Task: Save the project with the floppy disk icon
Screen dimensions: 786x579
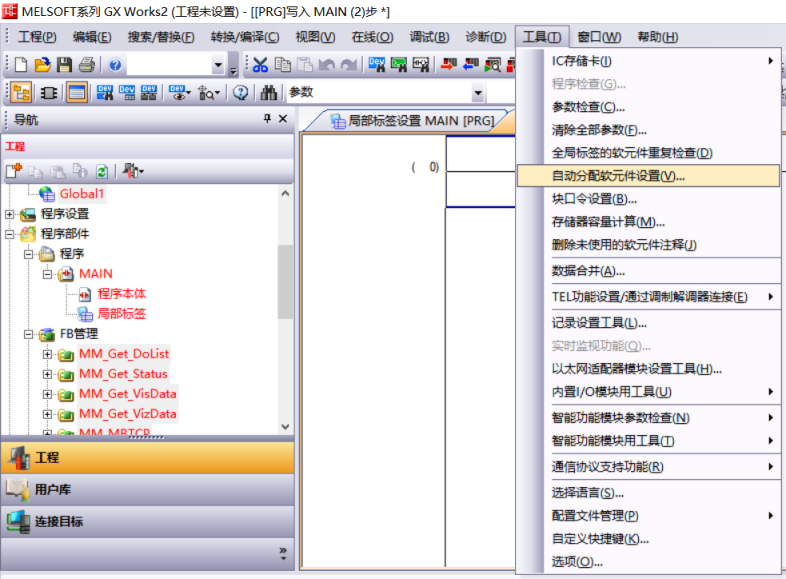Action: (64, 65)
